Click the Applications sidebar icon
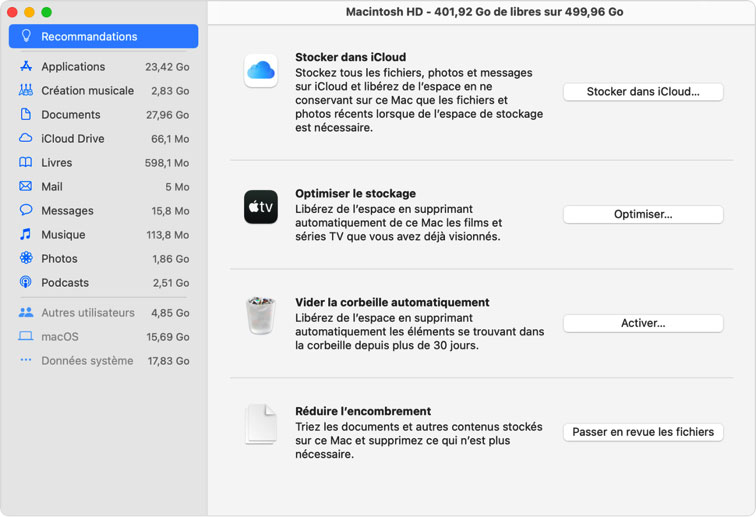Image resolution: width=756 pixels, height=517 pixels. 26,67
